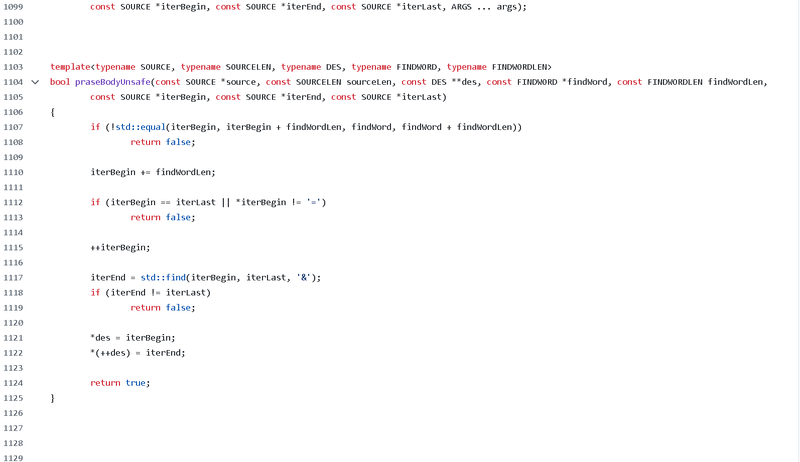Click 'return true;' statement
800x462 pixels.
[120, 383]
